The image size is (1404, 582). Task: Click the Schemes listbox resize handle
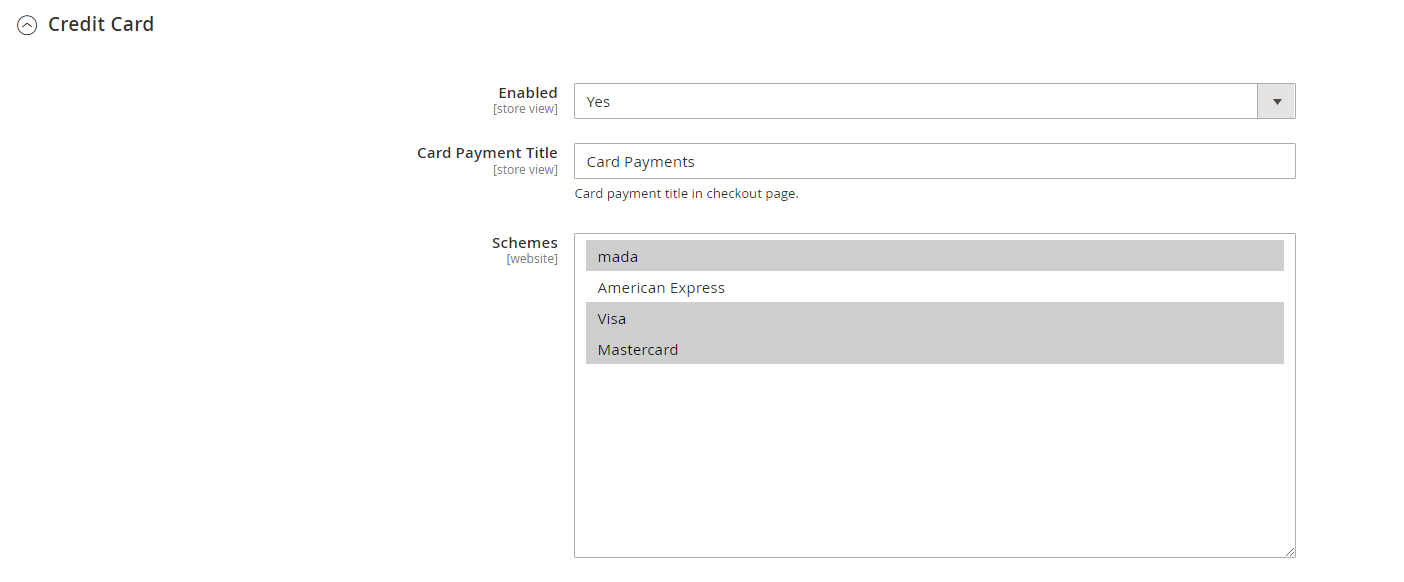point(1289,551)
